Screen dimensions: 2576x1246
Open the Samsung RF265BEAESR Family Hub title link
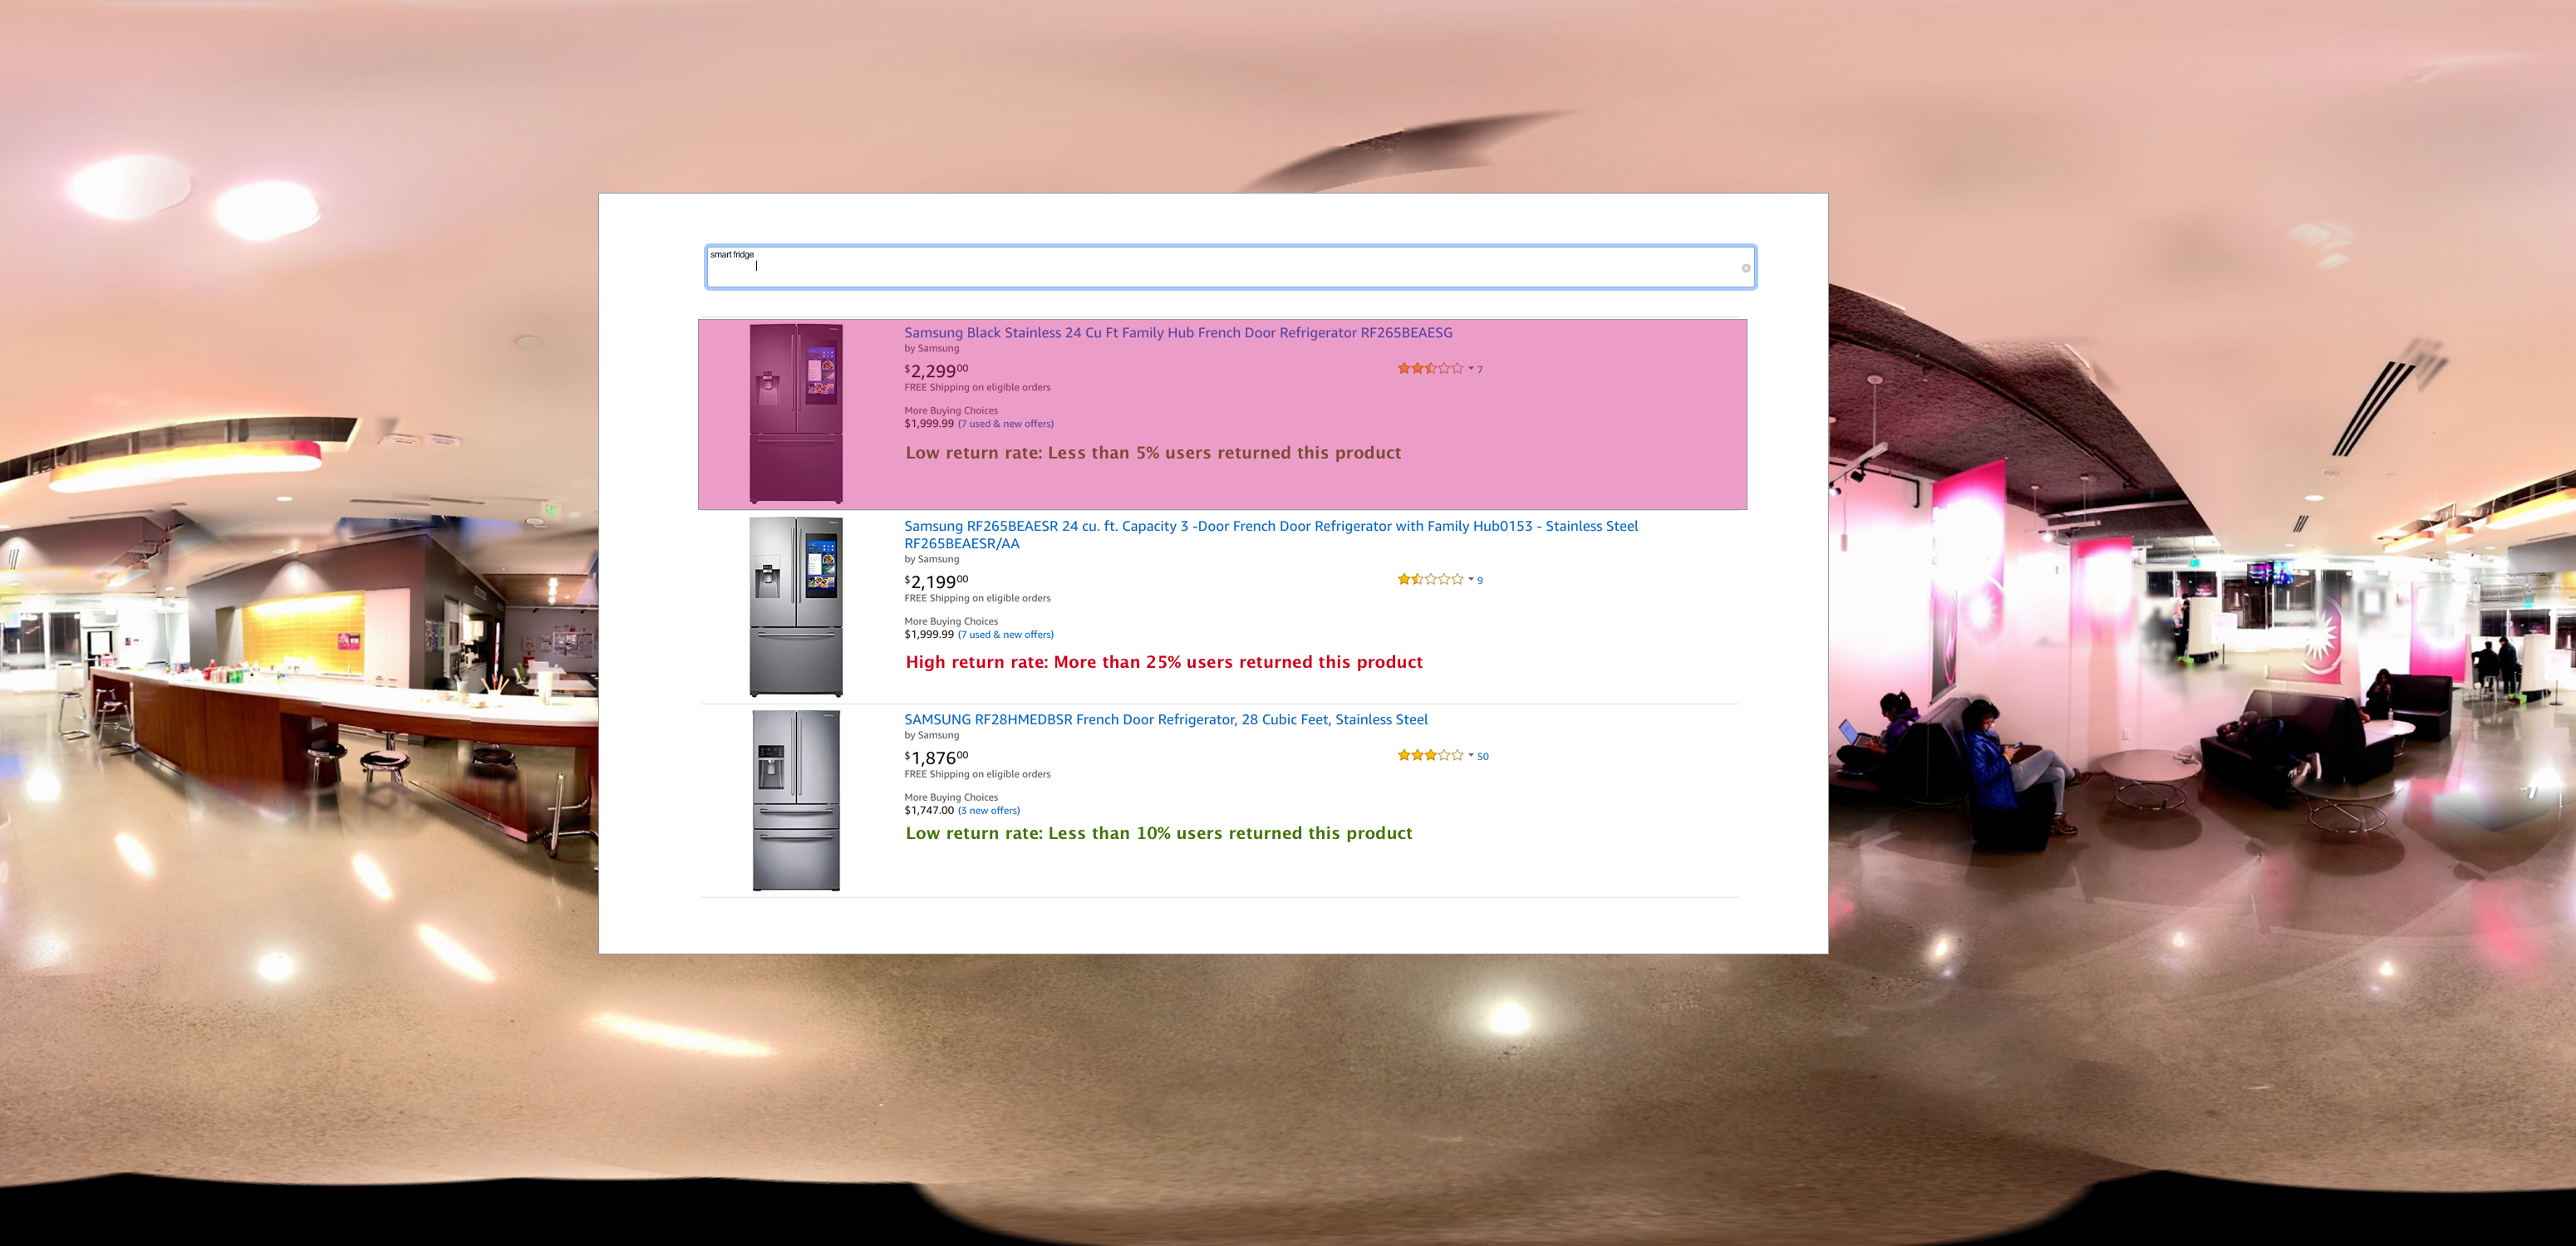pyautogui.click(x=1270, y=526)
